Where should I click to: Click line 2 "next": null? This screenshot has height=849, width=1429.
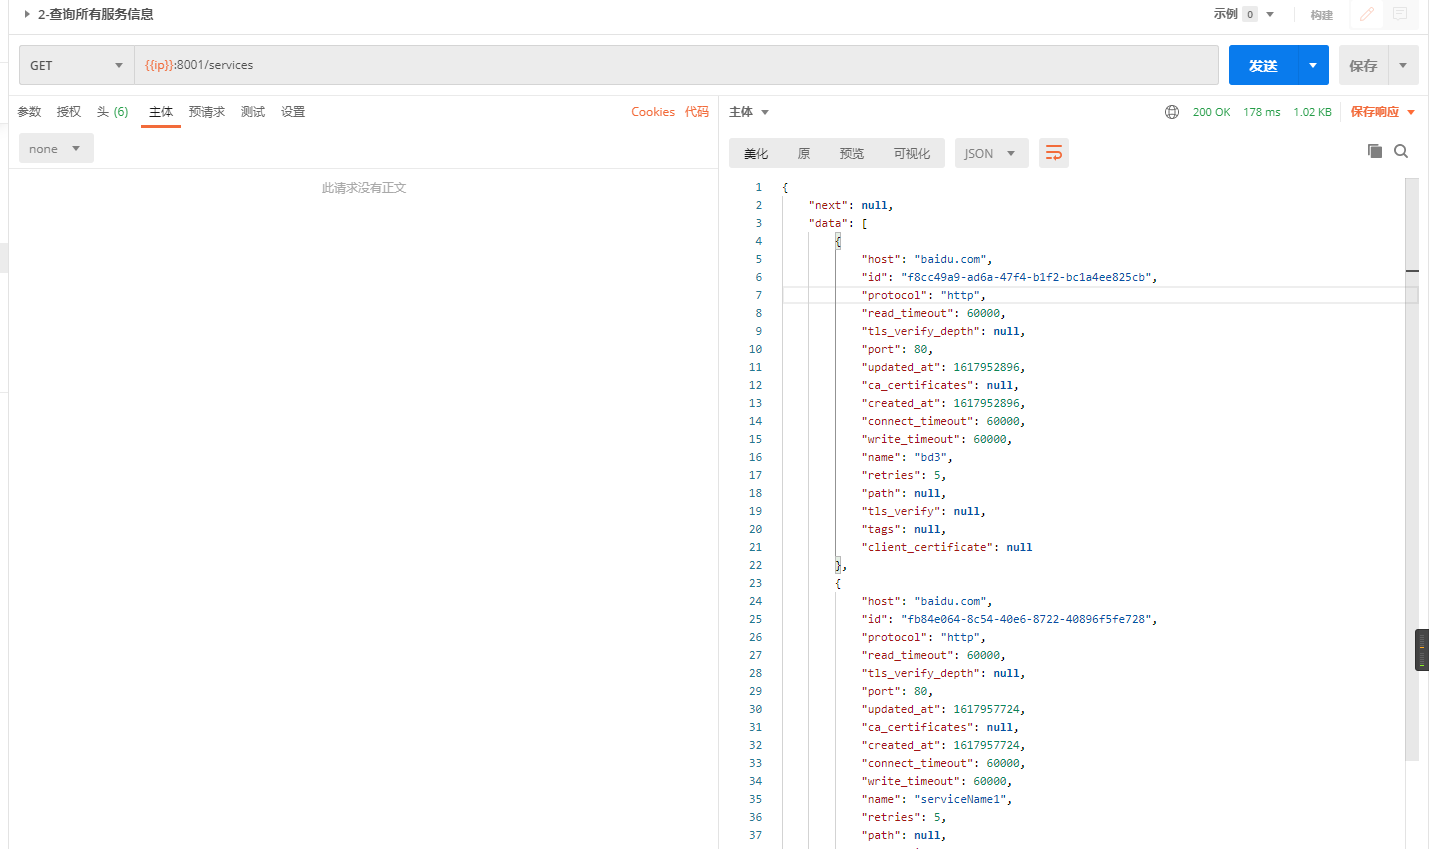851,205
